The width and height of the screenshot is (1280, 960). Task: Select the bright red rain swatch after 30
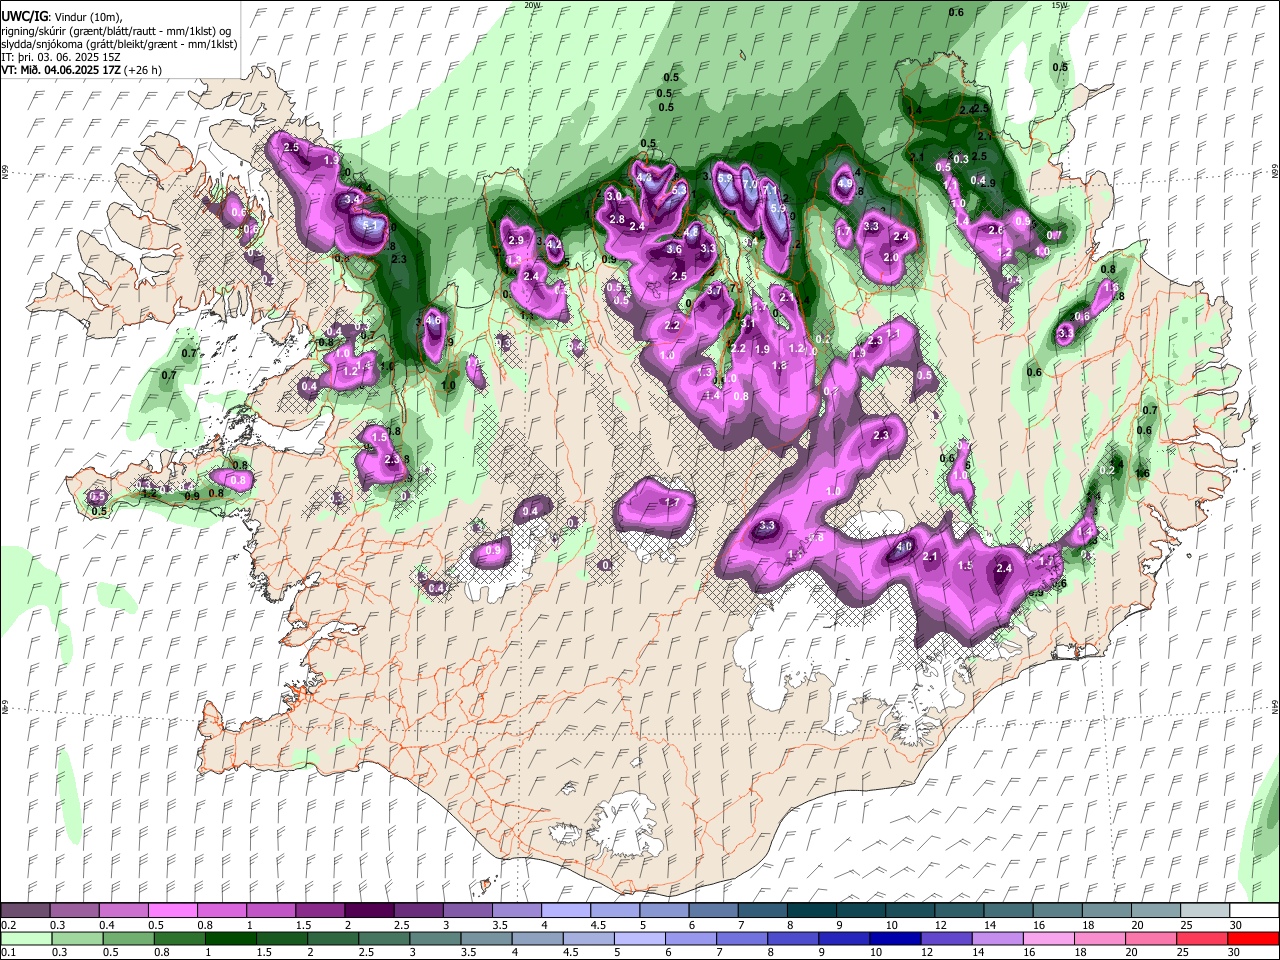[x=1254, y=939]
